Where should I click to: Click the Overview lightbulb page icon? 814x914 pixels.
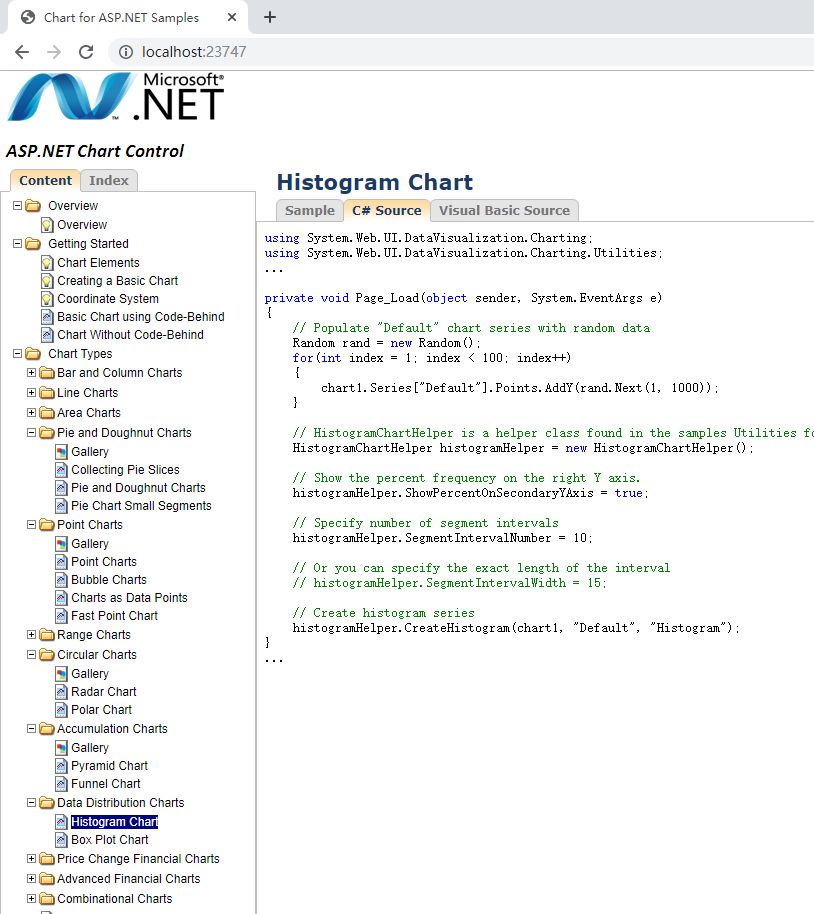[x=47, y=225]
